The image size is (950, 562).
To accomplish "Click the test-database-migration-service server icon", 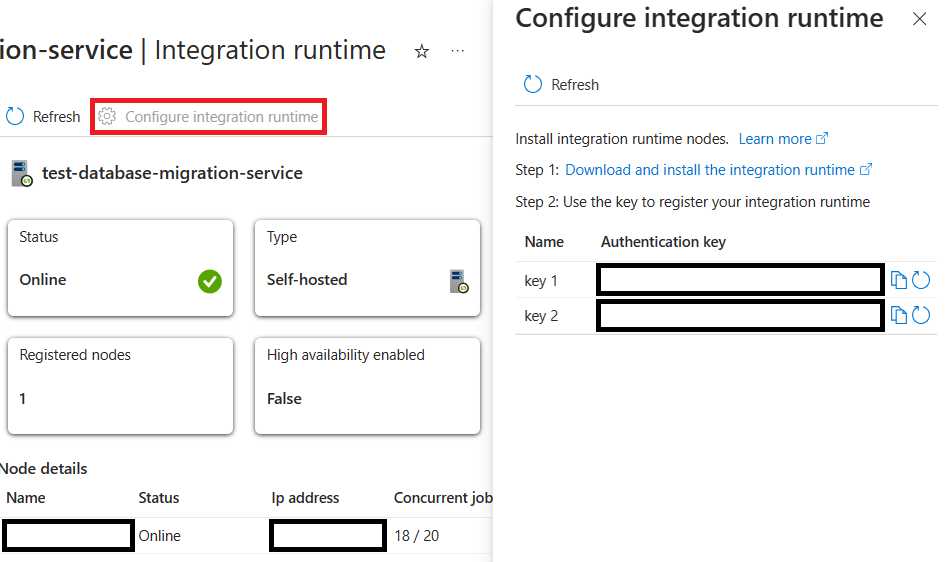I will pyautogui.click(x=22, y=174).
